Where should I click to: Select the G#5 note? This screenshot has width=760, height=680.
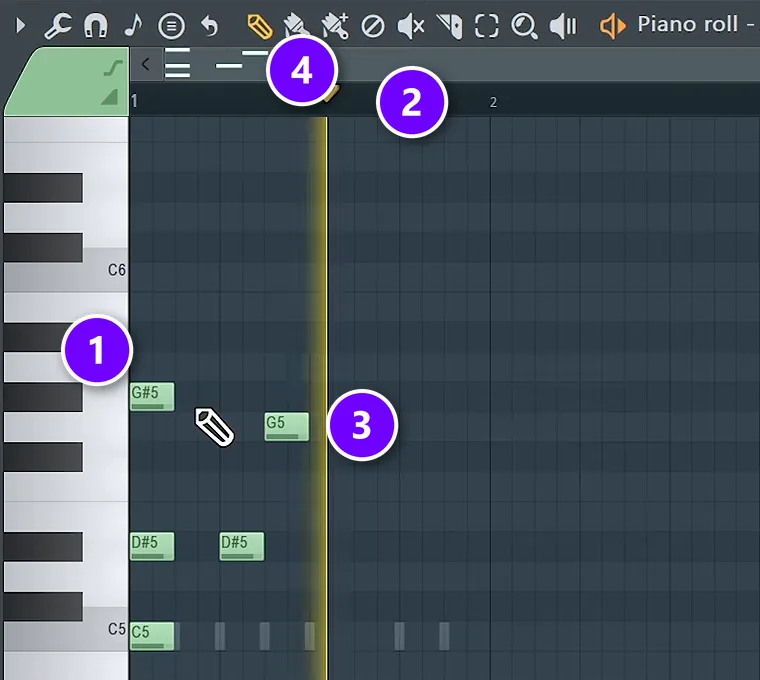coord(152,397)
